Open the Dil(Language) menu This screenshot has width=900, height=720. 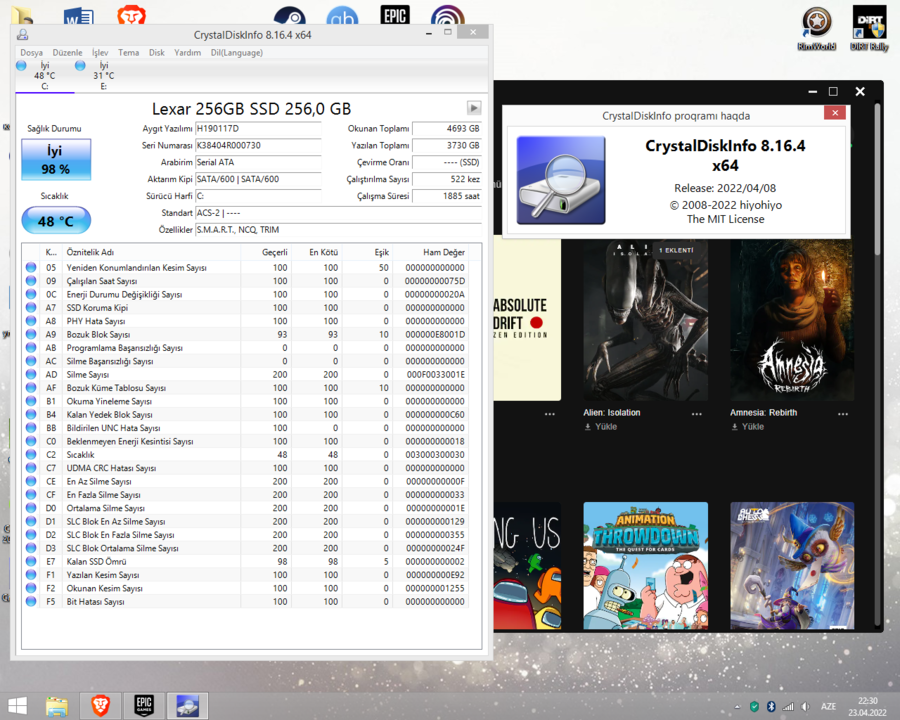(236, 52)
